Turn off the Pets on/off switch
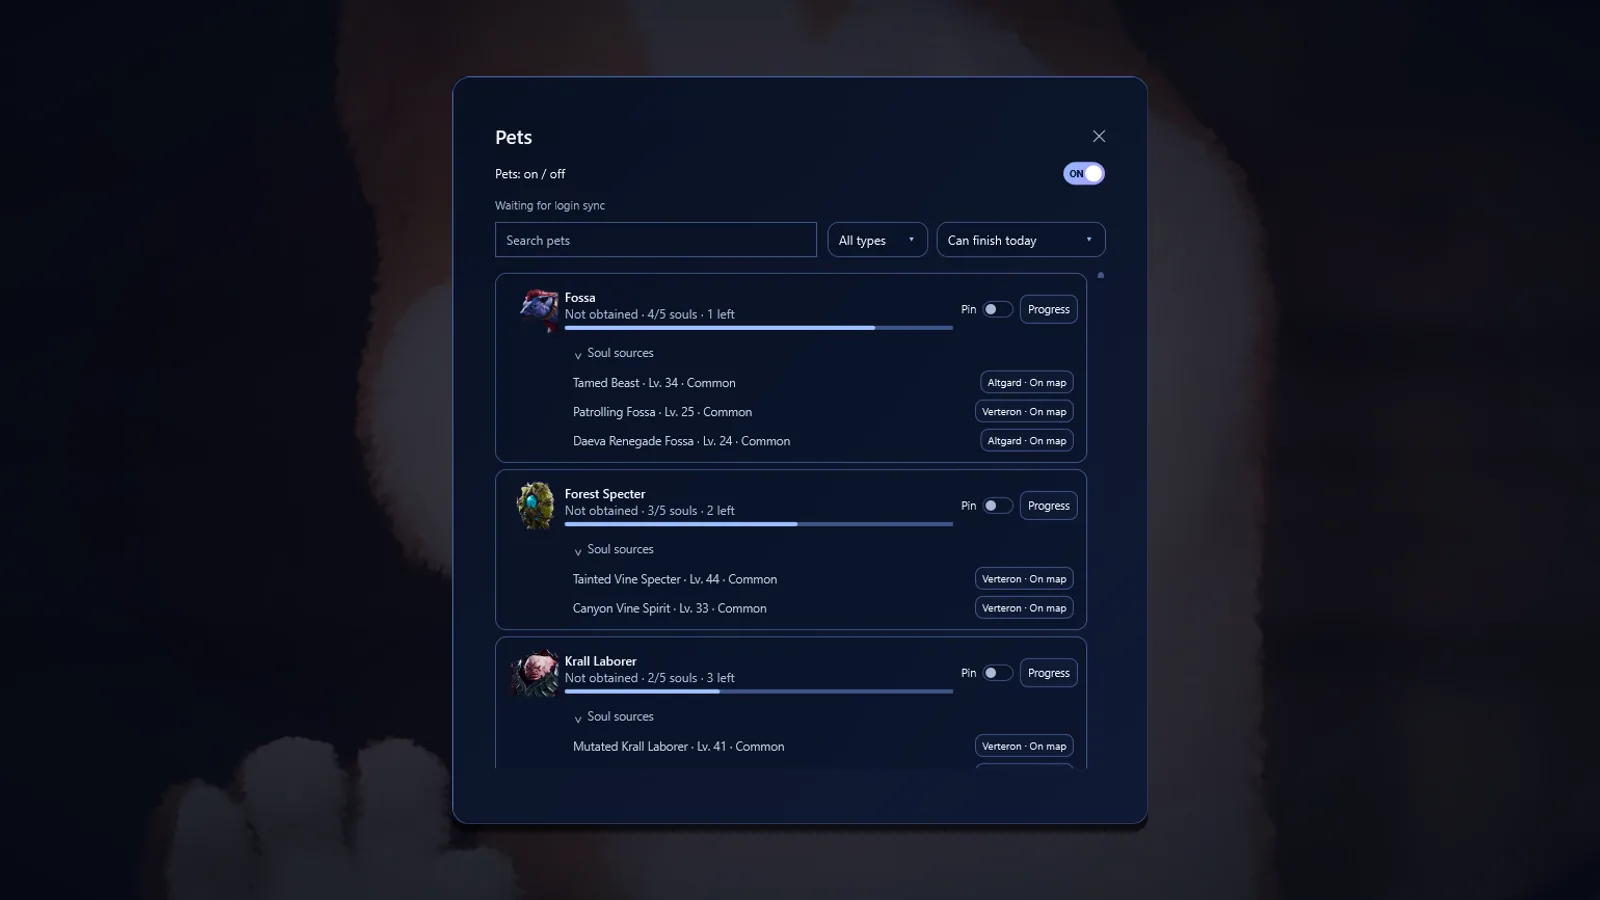 [1084, 173]
